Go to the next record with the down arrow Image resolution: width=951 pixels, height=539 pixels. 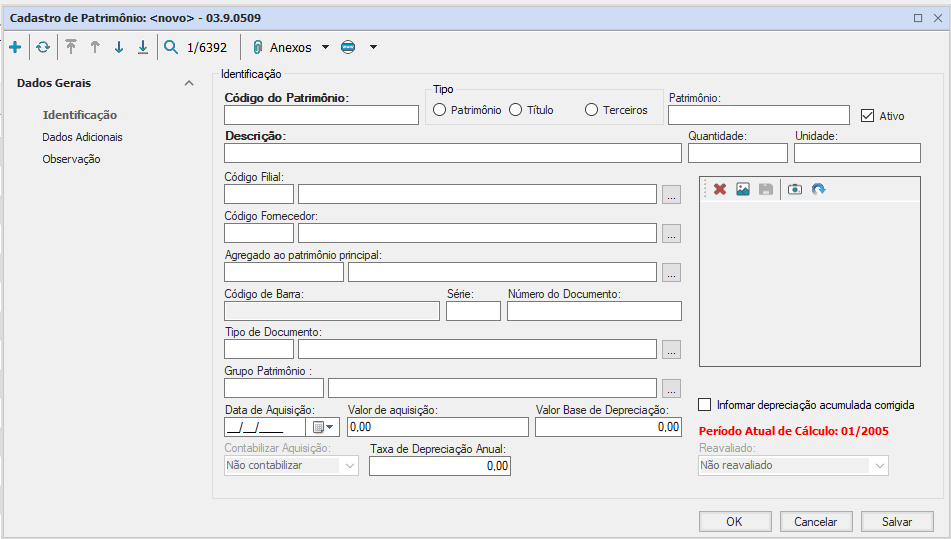(x=119, y=47)
